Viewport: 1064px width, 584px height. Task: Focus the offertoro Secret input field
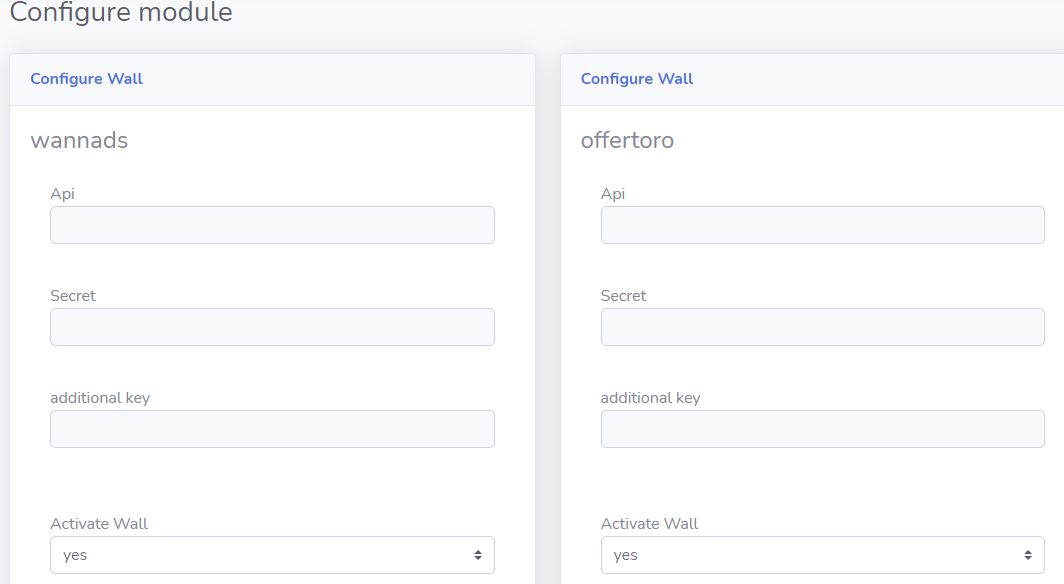822,327
